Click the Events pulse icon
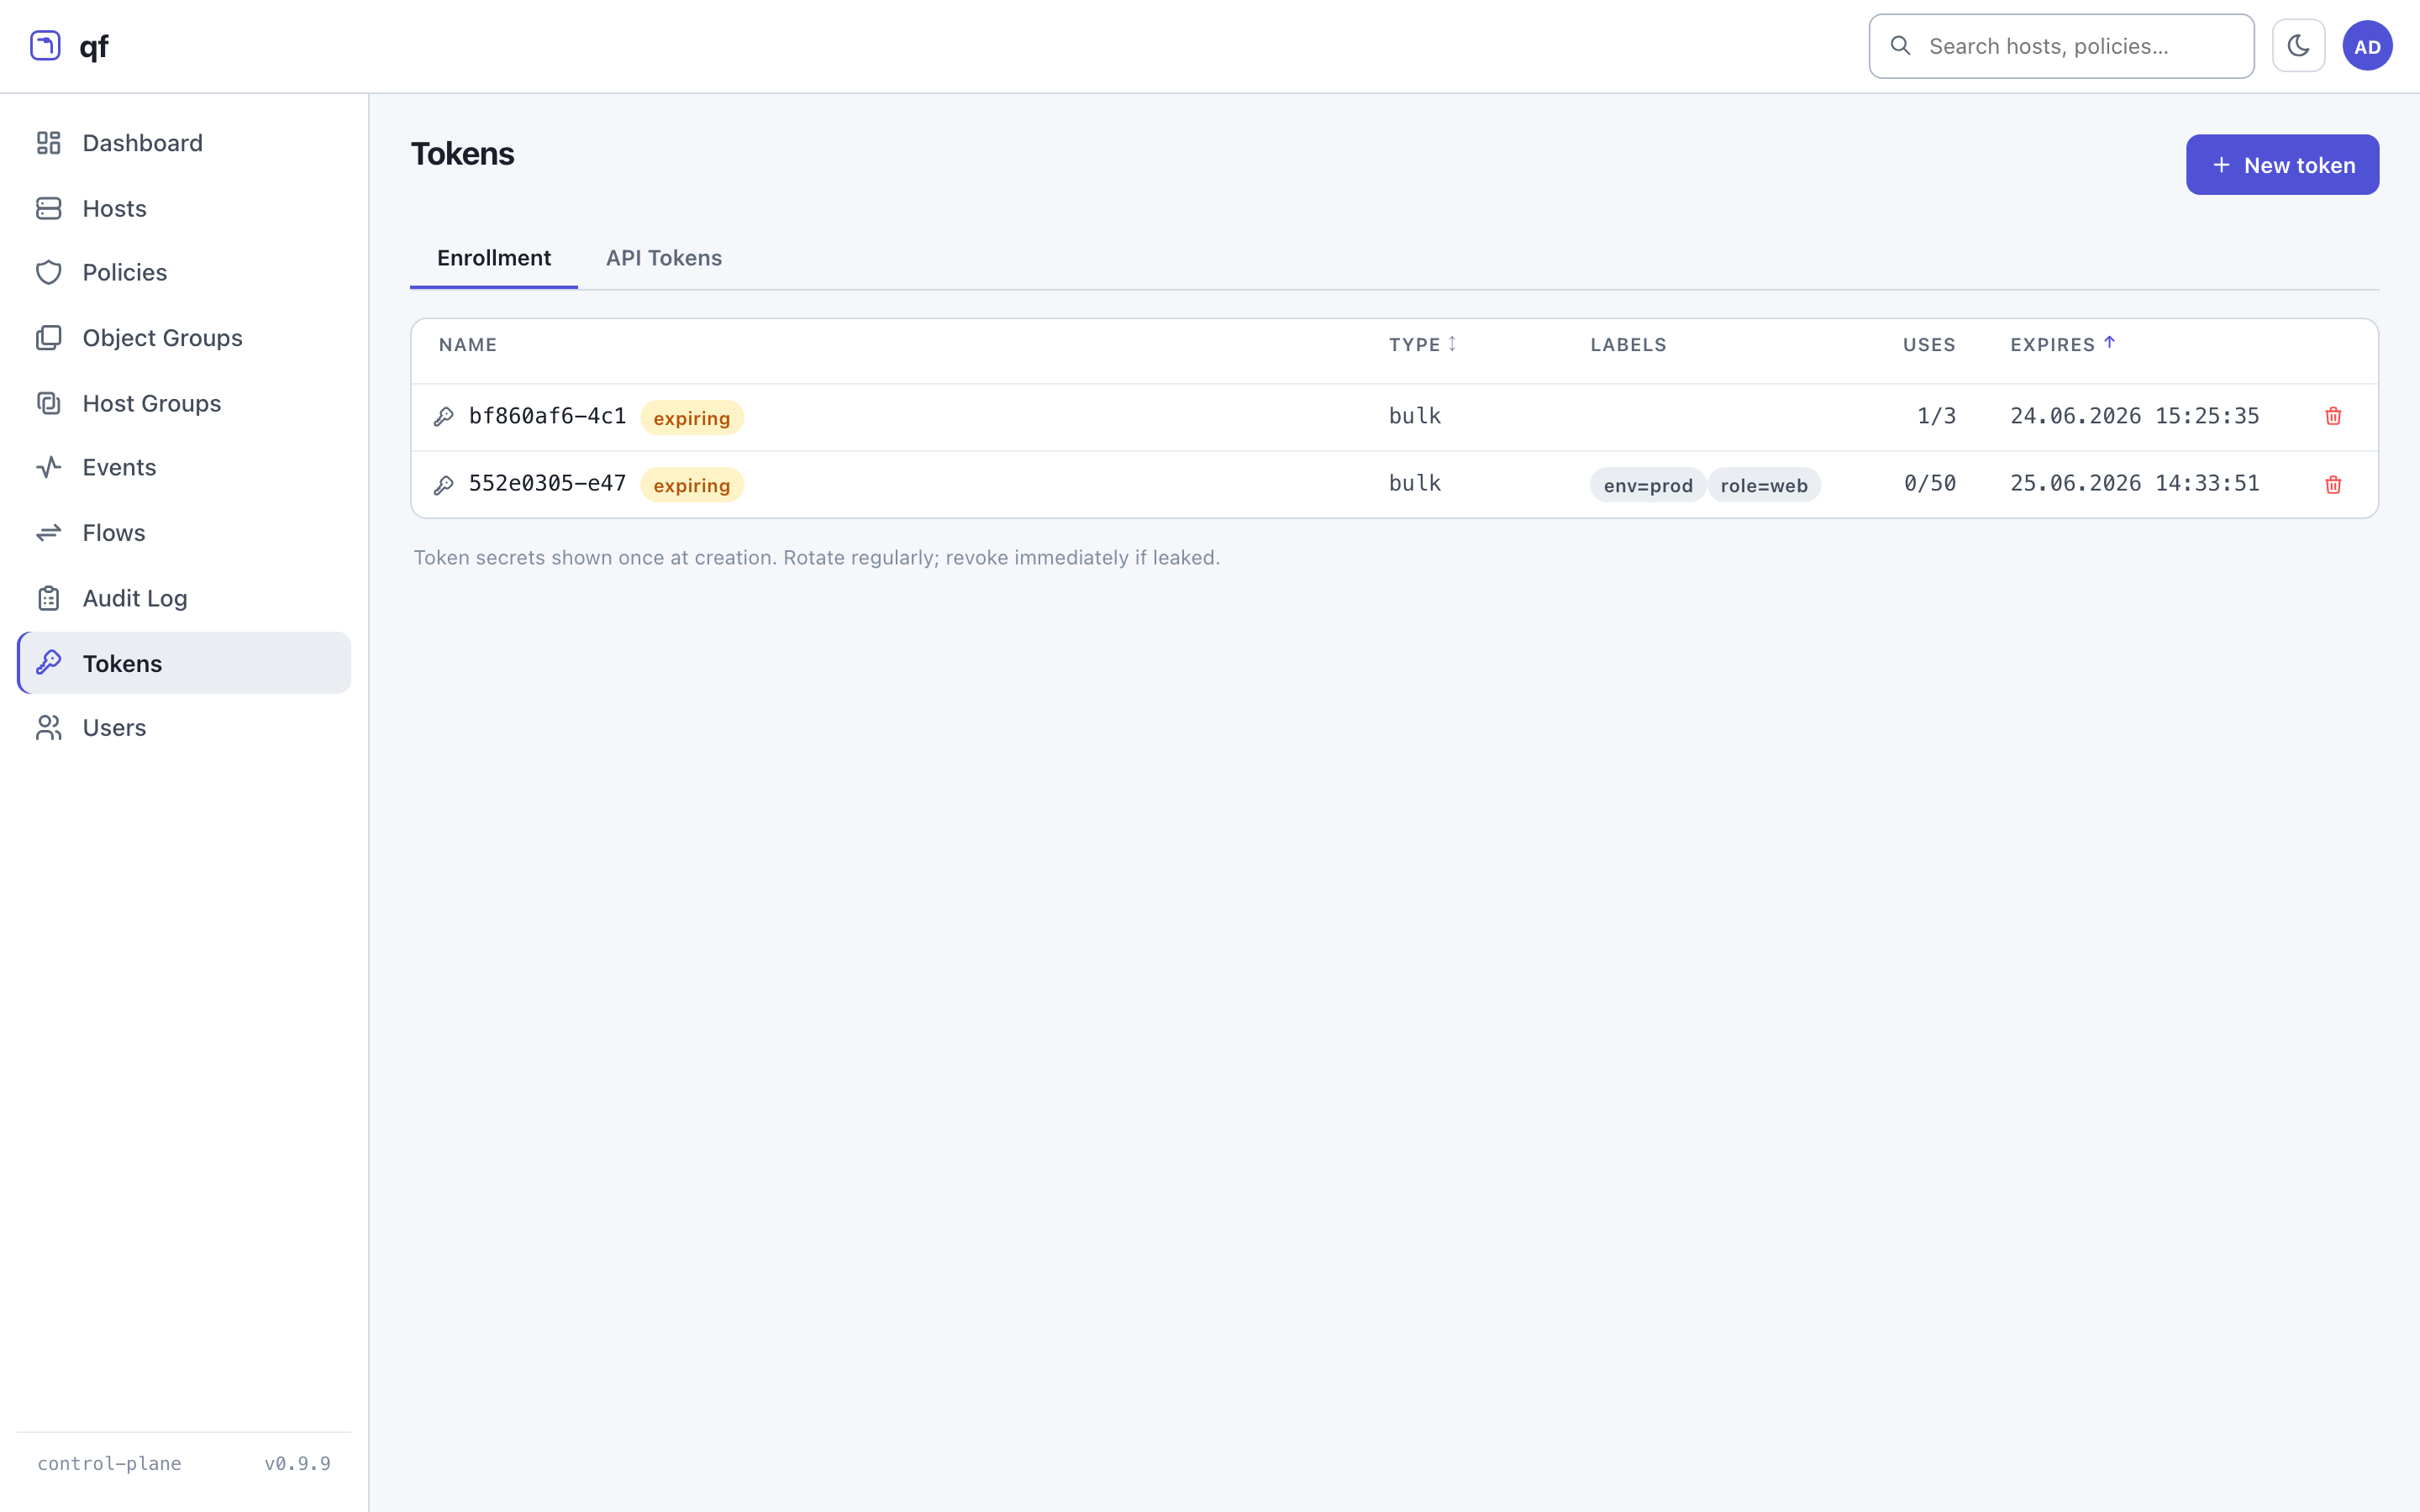The image size is (2420, 1512). click(x=49, y=468)
